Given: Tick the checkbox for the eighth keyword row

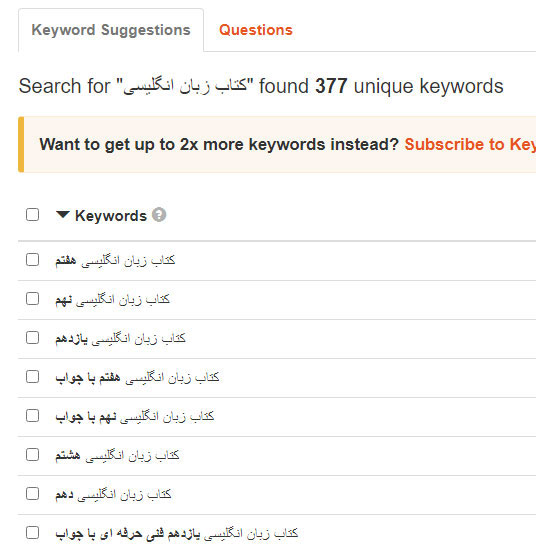Looking at the screenshot, I should tap(33, 533).
